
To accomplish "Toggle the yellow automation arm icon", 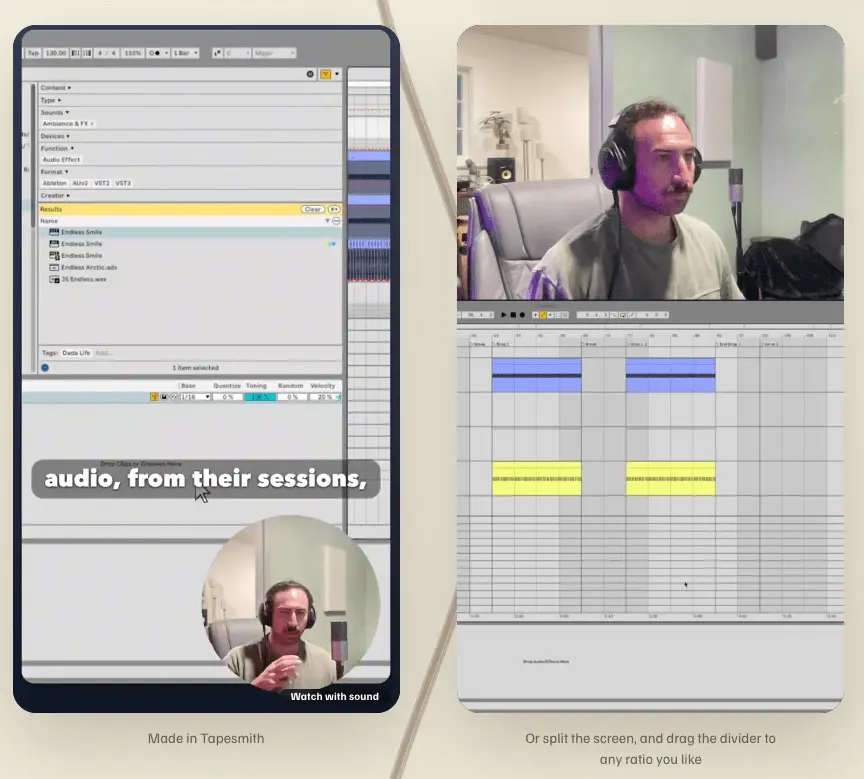I will (543, 315).
